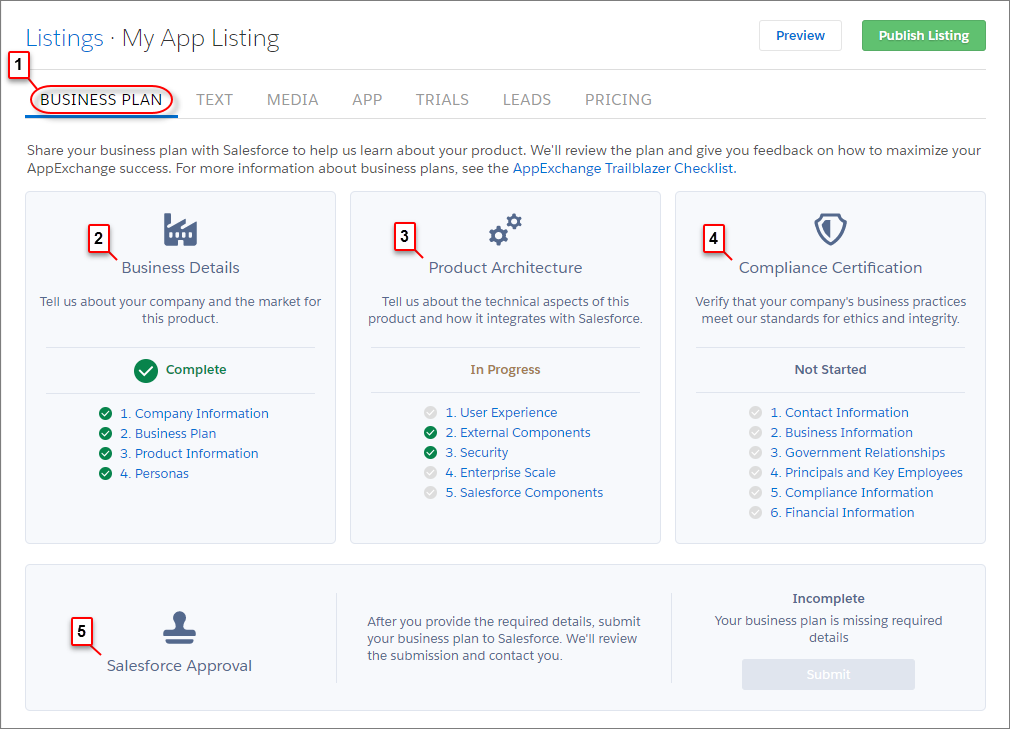This screenshot has height=729, width=1010.
Task: Click gray check beside User Experience
Action: tap(430, 412)
